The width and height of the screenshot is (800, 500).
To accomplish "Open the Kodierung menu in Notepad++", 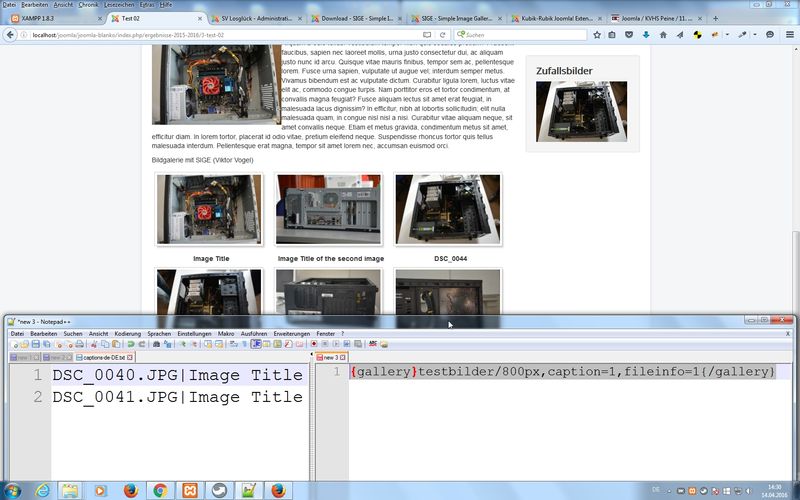I will (x=127, y=333).
